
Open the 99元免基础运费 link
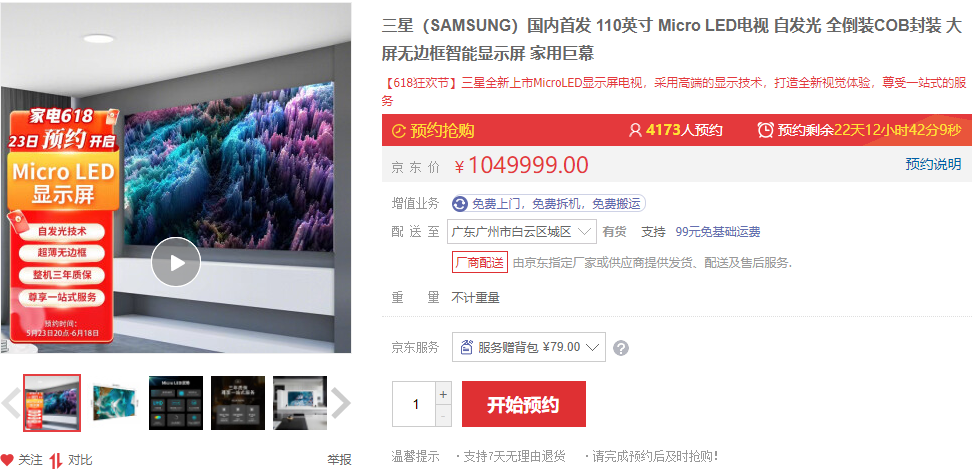pos(718,232)
